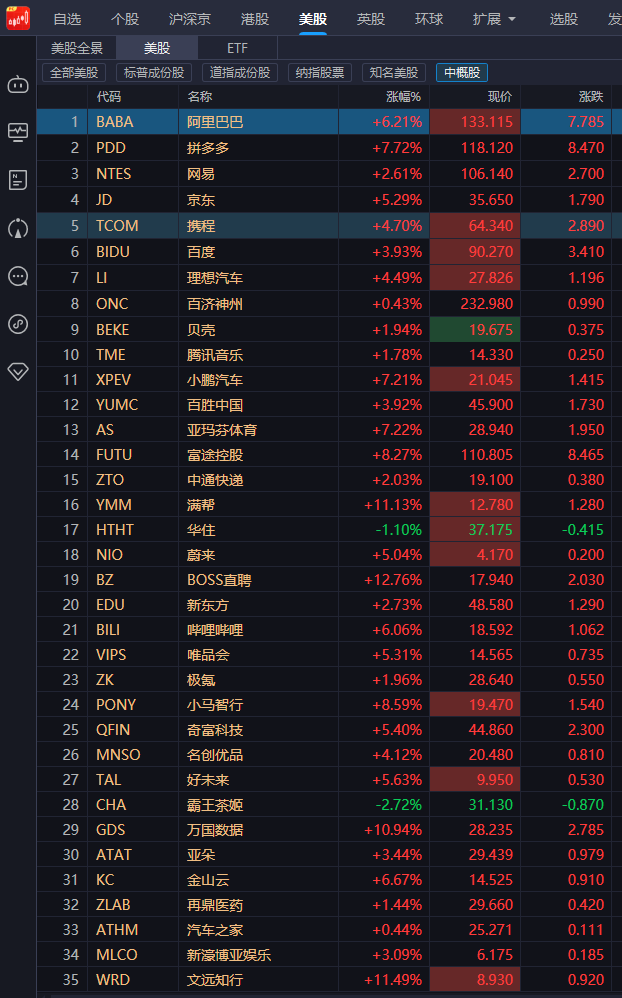Expand the 扩展 dropdown menu
The height and width of the screenshot is (998, 622).
coord(494,19)
